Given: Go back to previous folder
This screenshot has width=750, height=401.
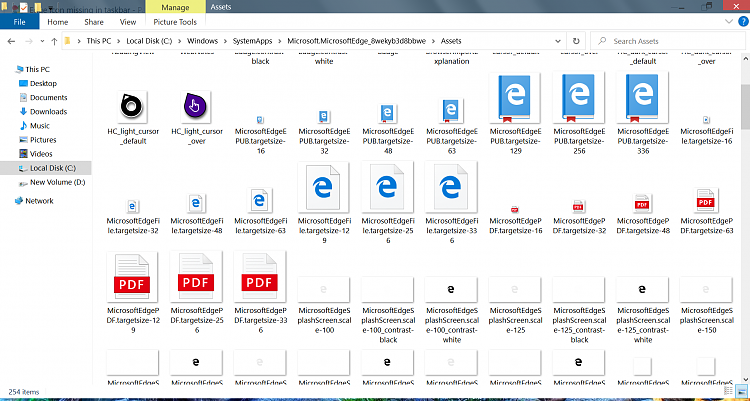Looking at the screenshot, I should [x=11, y=41].
